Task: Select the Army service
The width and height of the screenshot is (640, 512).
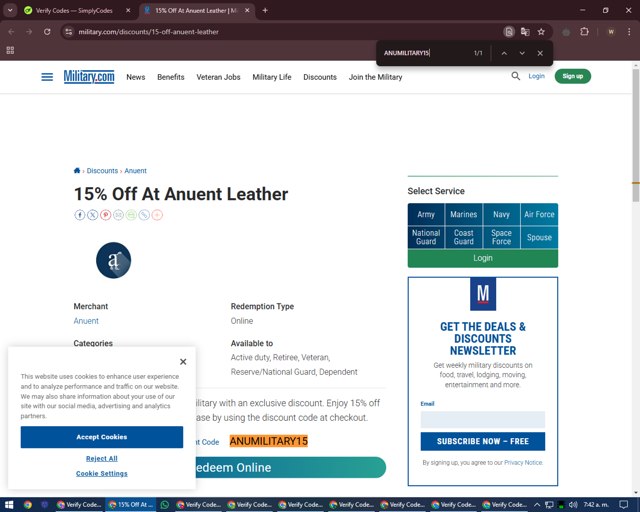Action: click(426, 214)
